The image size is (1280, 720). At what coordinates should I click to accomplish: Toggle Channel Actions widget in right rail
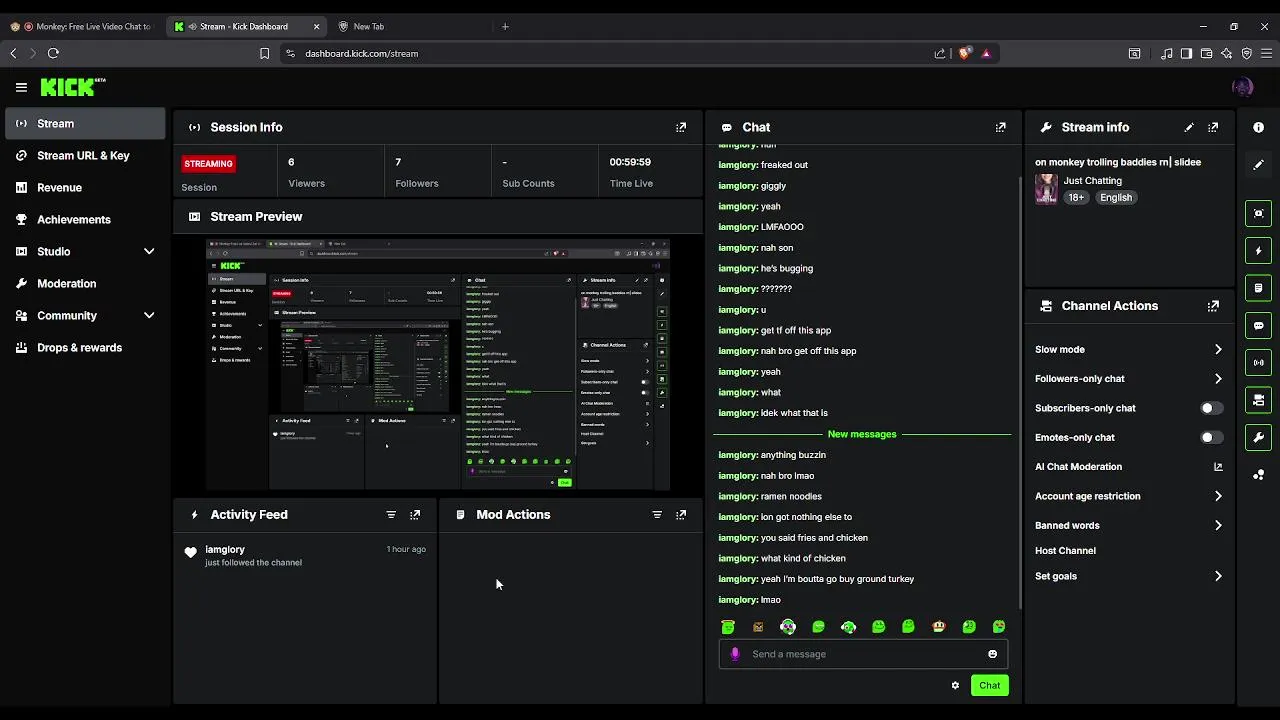click(x=1258, y=400)
